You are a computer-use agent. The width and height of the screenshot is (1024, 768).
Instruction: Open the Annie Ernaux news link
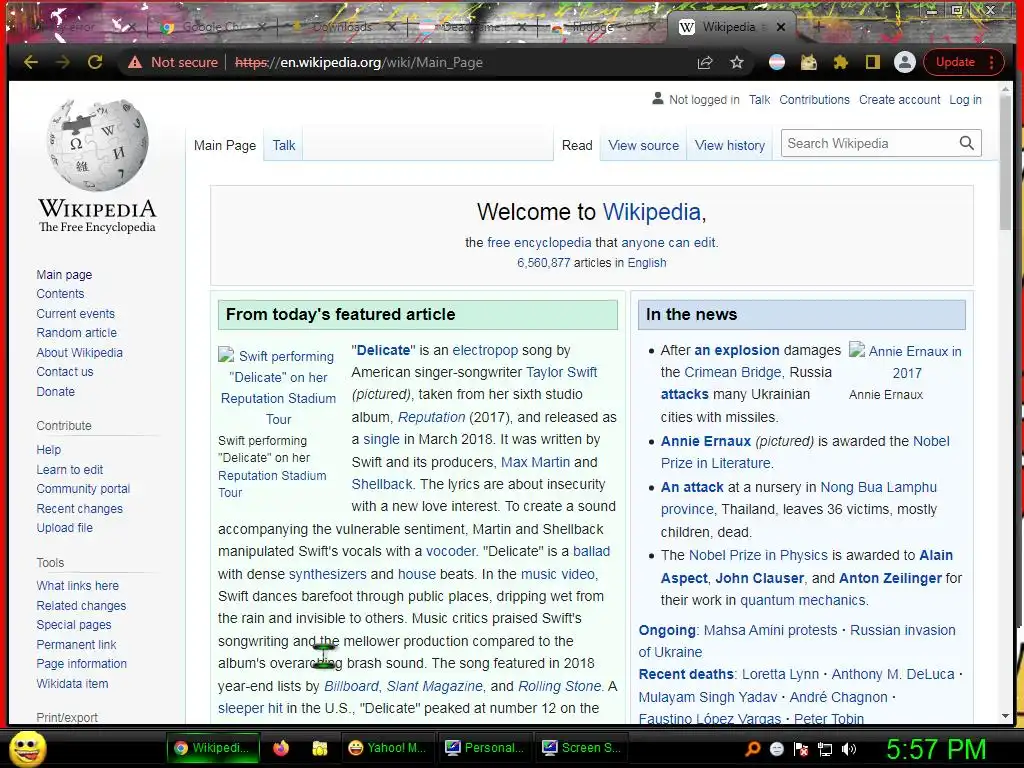[705, 441]
